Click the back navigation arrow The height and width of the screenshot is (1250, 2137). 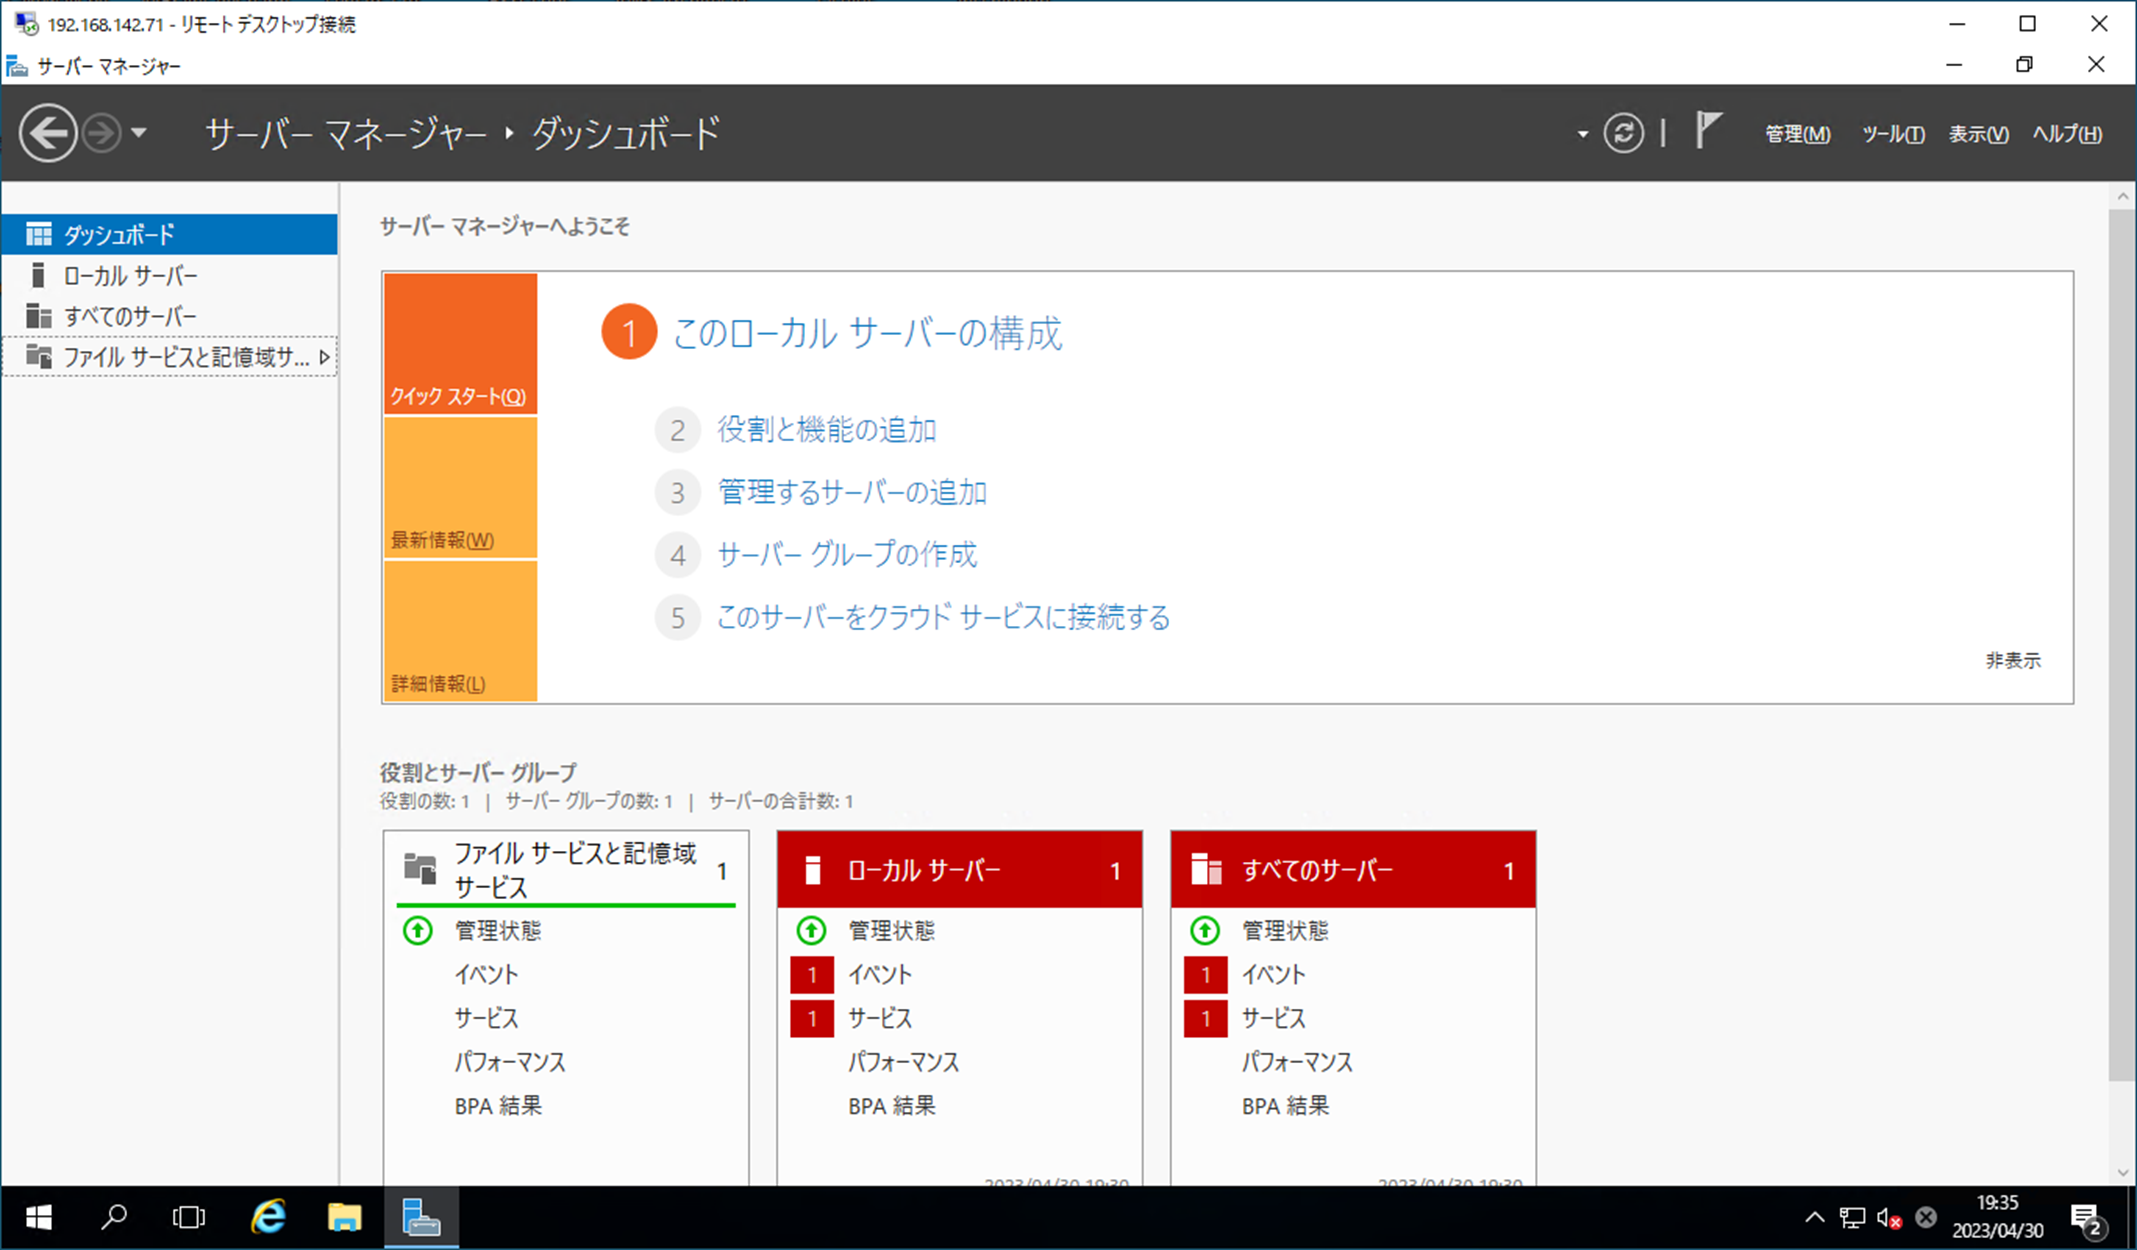pyautogui.click(x=47, y=132)
